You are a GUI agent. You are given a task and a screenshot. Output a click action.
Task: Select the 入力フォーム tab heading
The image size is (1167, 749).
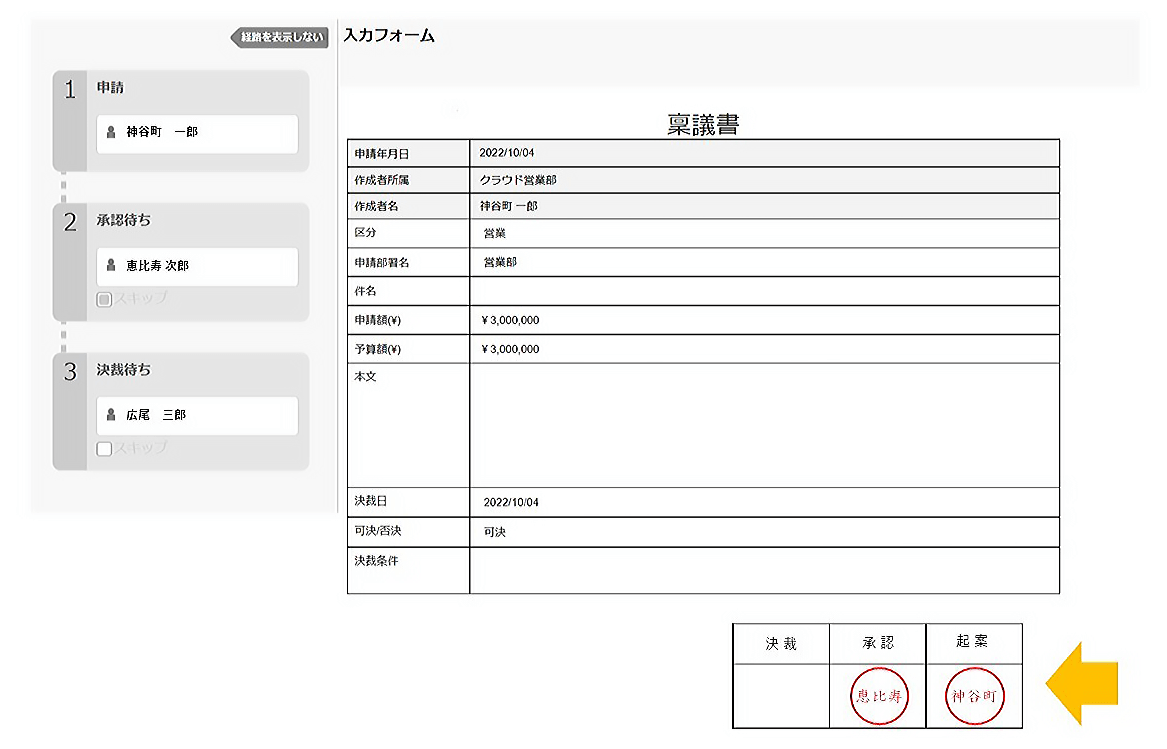click(x=389, y=36)
